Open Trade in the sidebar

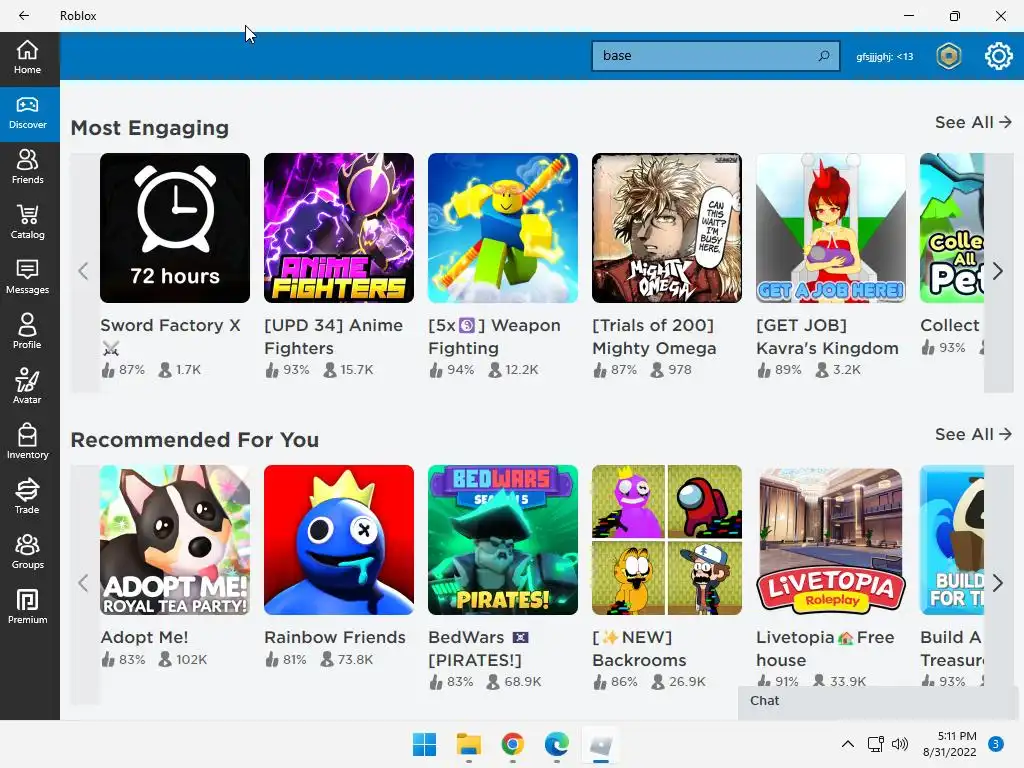[27, 497]
